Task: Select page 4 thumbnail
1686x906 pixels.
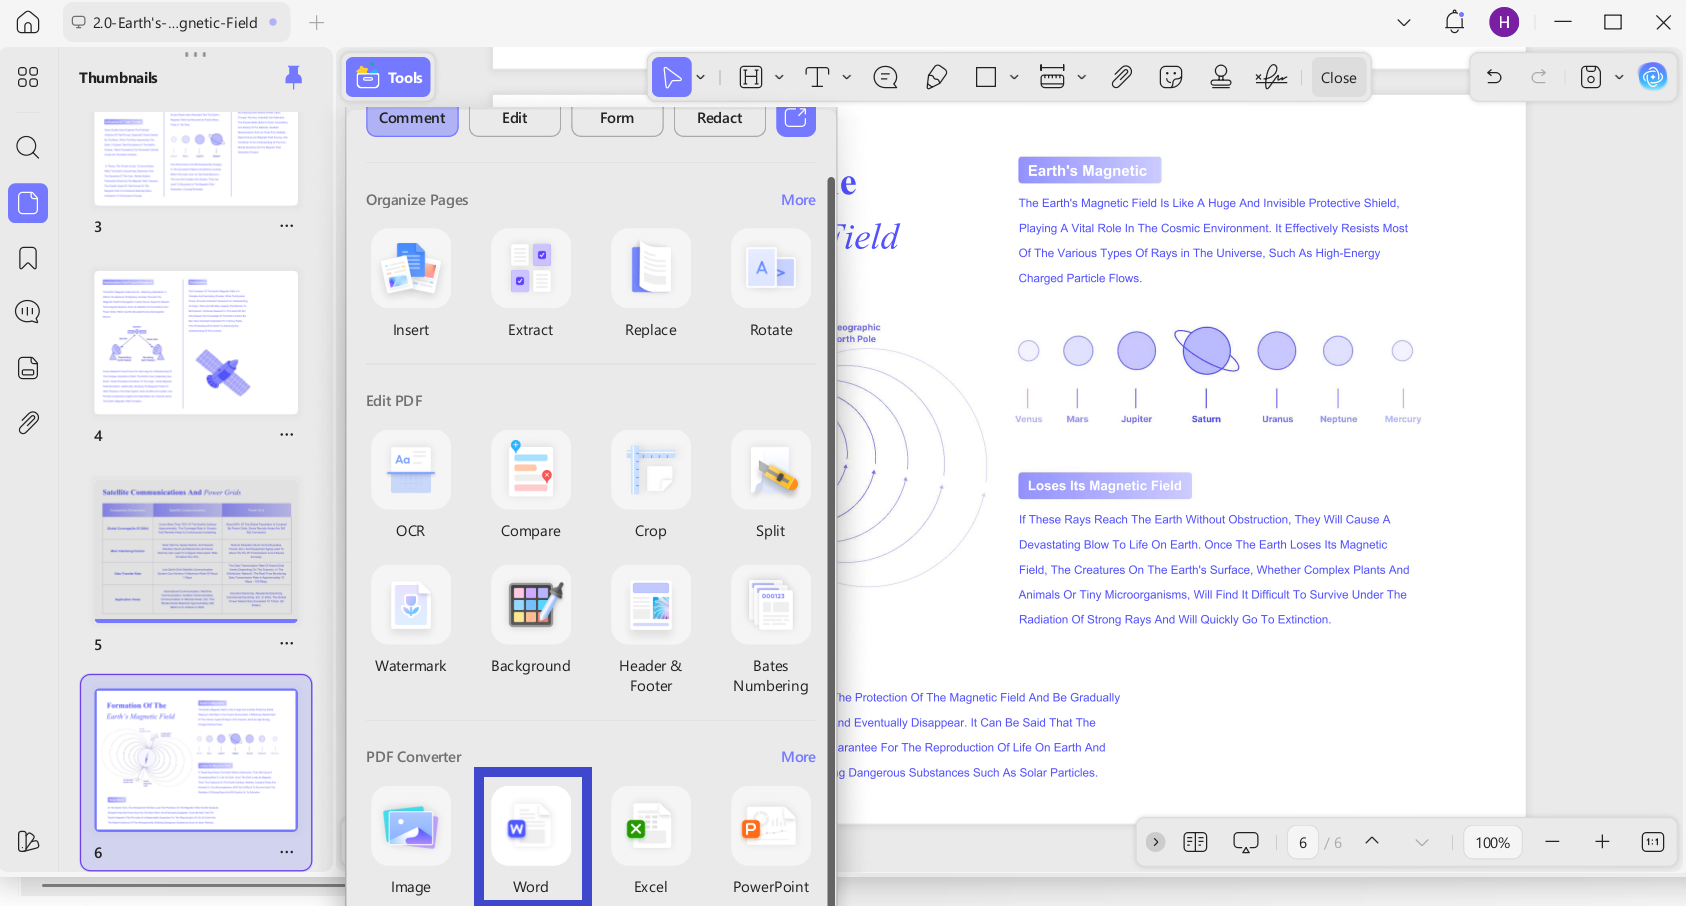Action: point(196,343)
